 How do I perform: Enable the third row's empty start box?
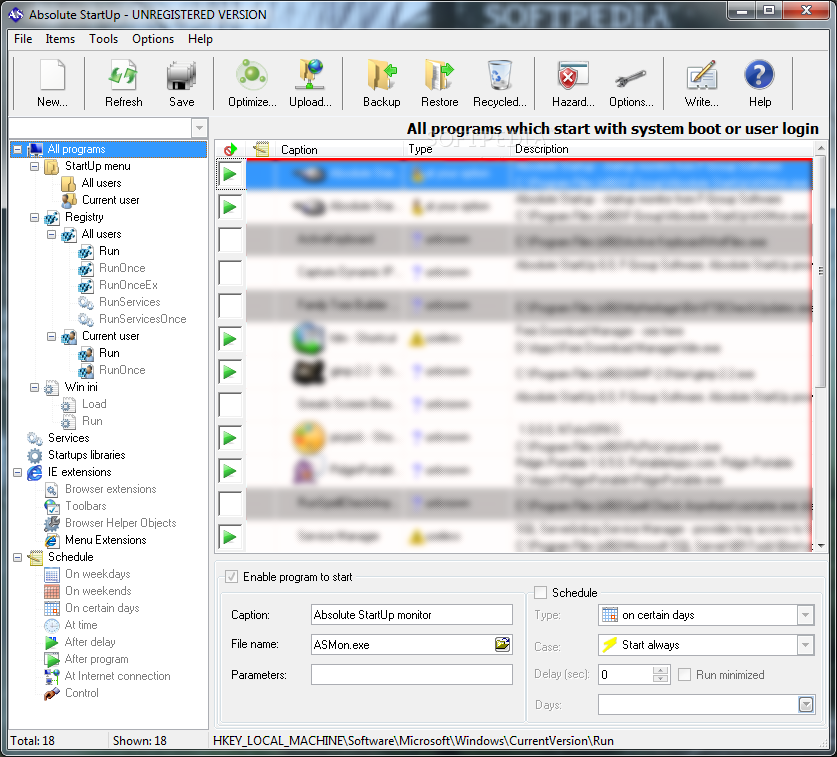pos(230,240)
